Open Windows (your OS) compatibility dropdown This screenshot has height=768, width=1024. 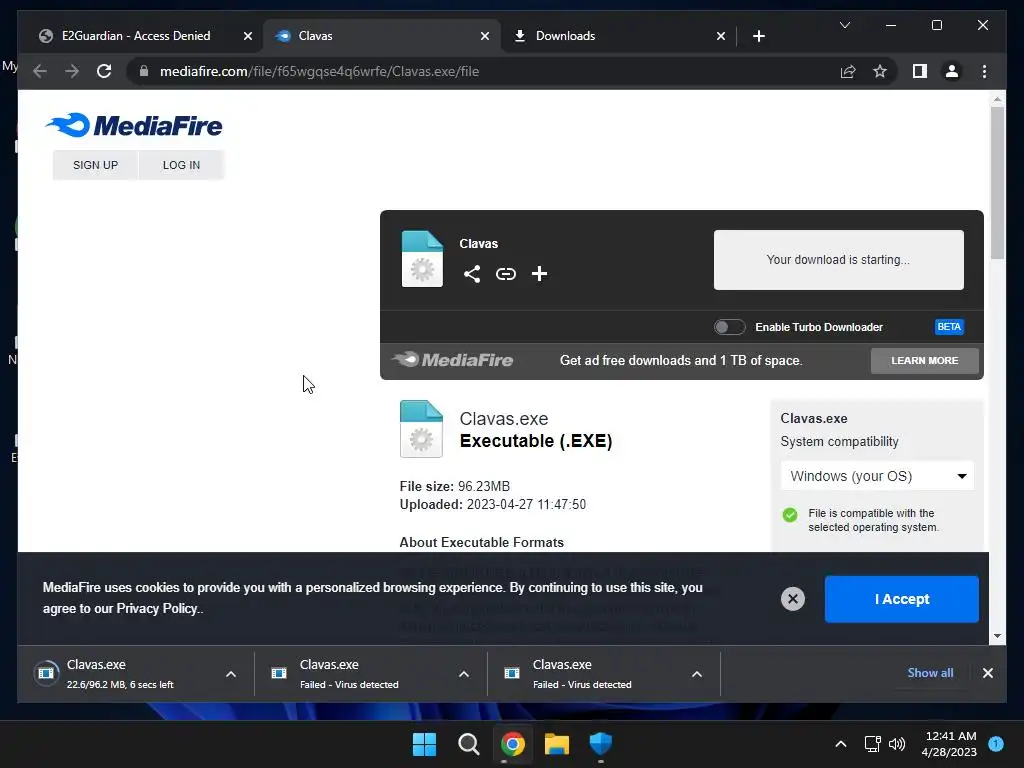pyautogui.click(x=877, y=476)
